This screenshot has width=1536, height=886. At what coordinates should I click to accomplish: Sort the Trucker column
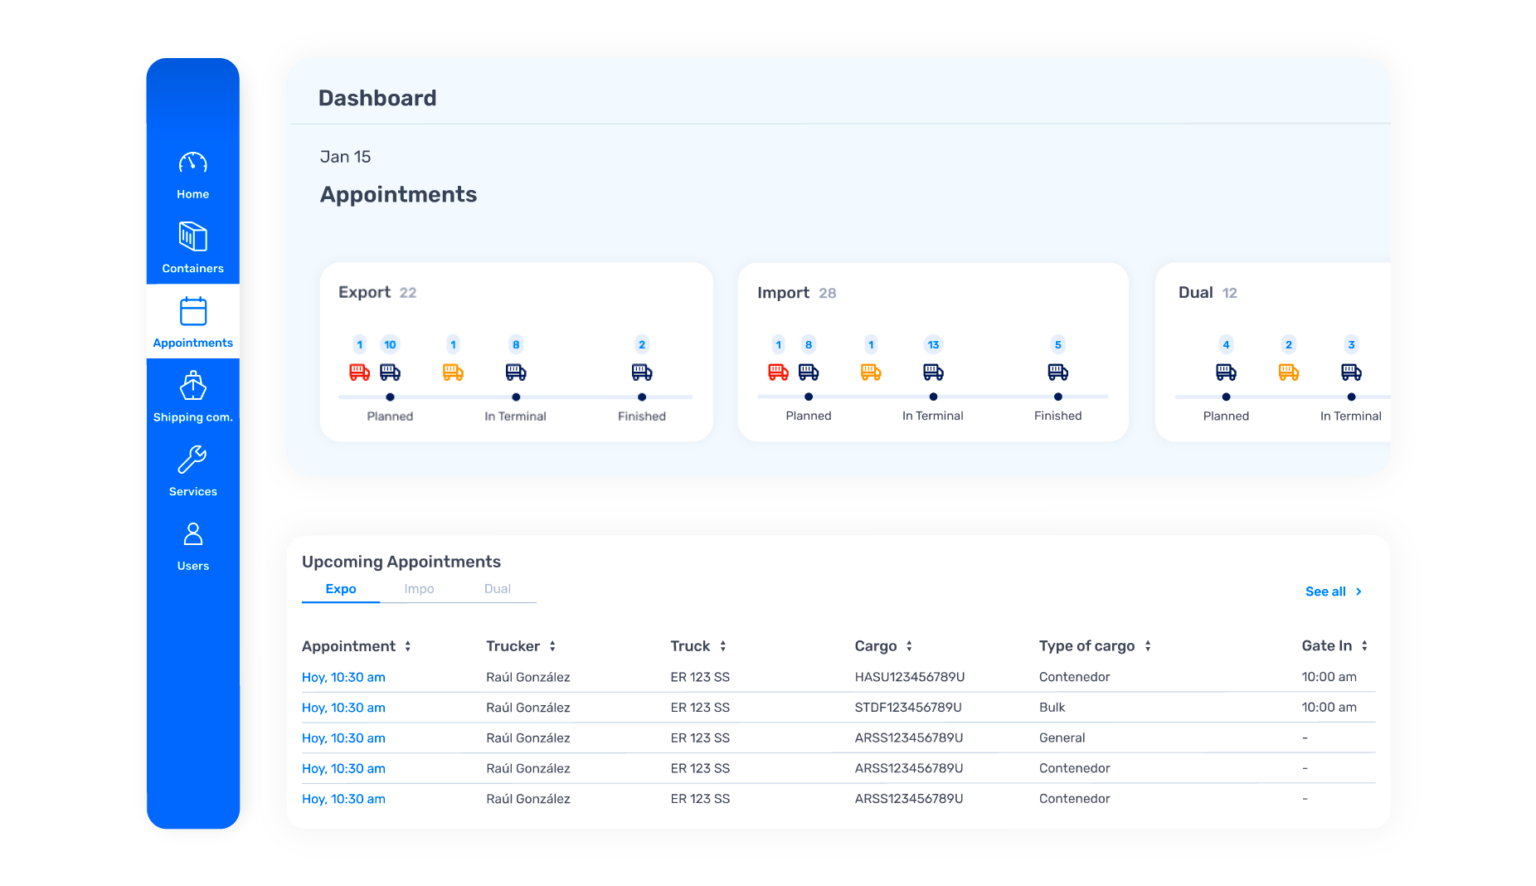(x=552, y=646)
